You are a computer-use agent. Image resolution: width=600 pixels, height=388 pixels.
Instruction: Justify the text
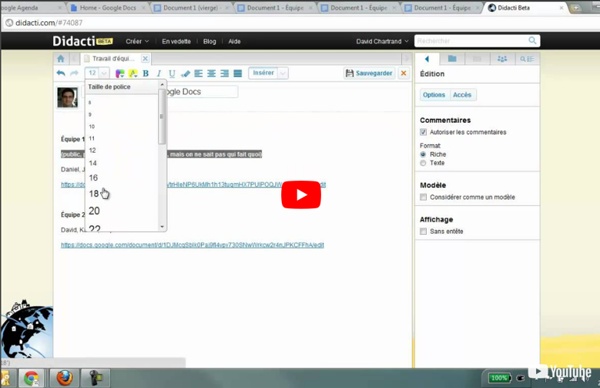(x=238, y=73)
